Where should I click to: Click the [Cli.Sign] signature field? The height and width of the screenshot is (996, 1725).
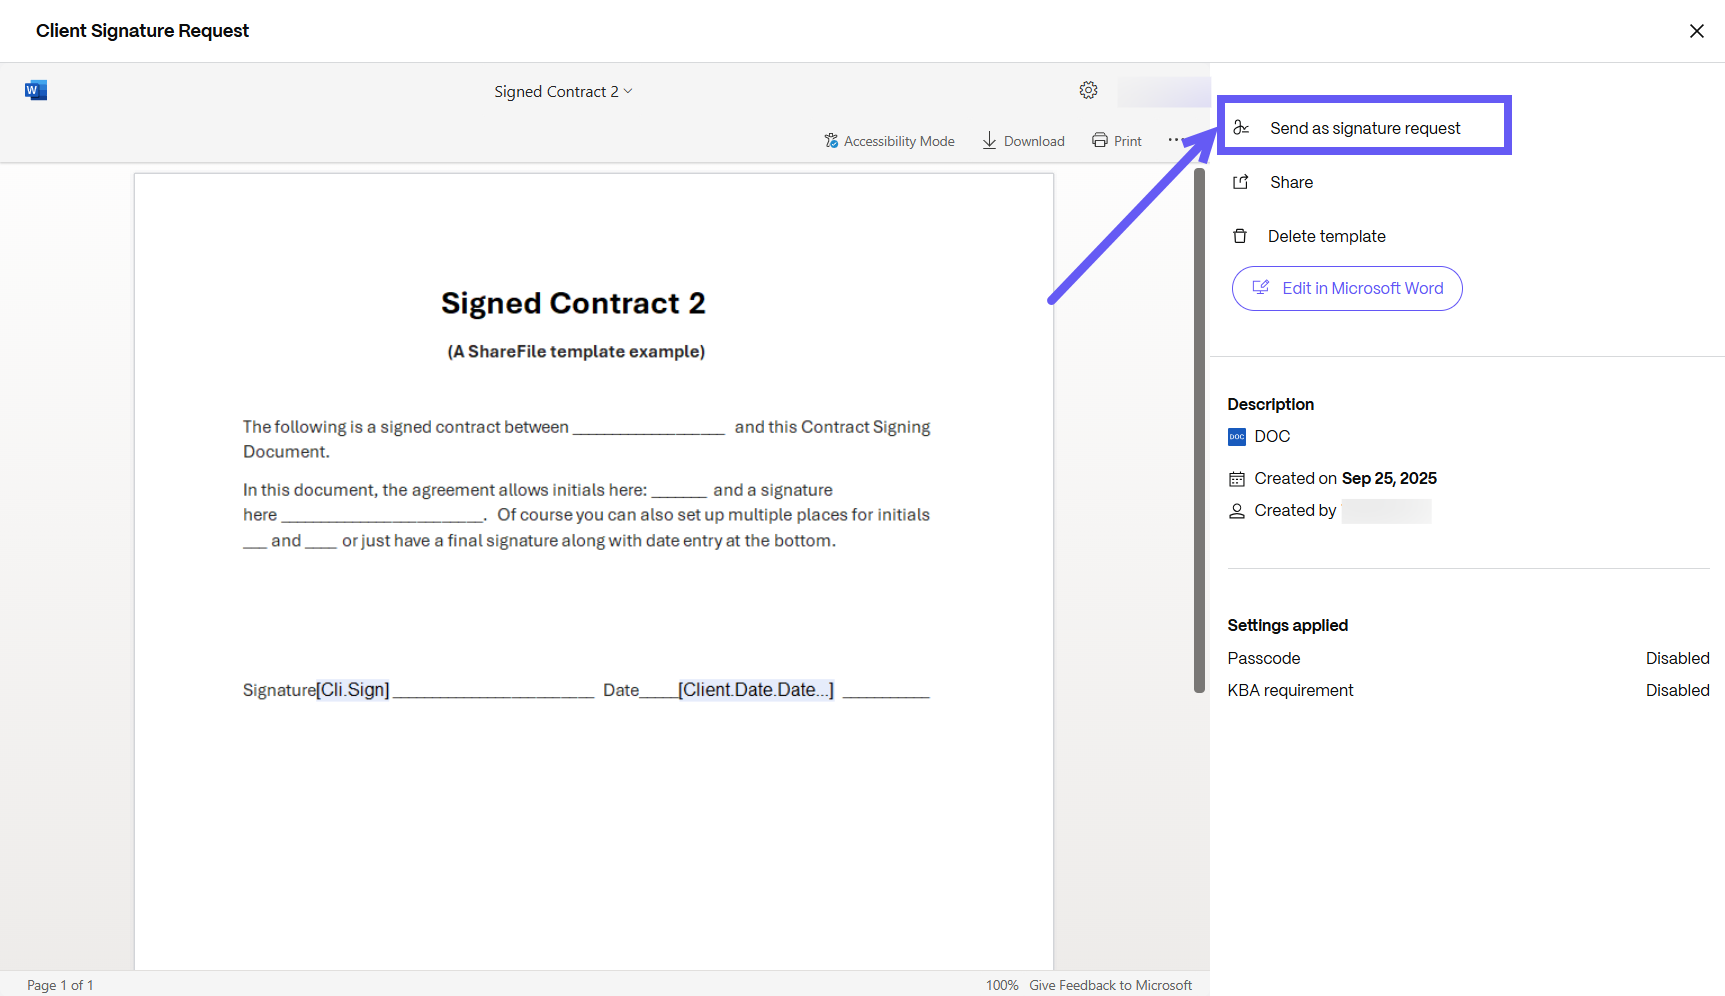tap(353, 690)
